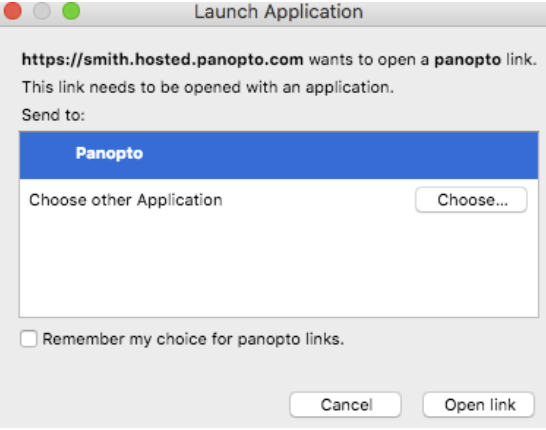Confirm with the Open link button
The image size is (546, 430).
479,405
